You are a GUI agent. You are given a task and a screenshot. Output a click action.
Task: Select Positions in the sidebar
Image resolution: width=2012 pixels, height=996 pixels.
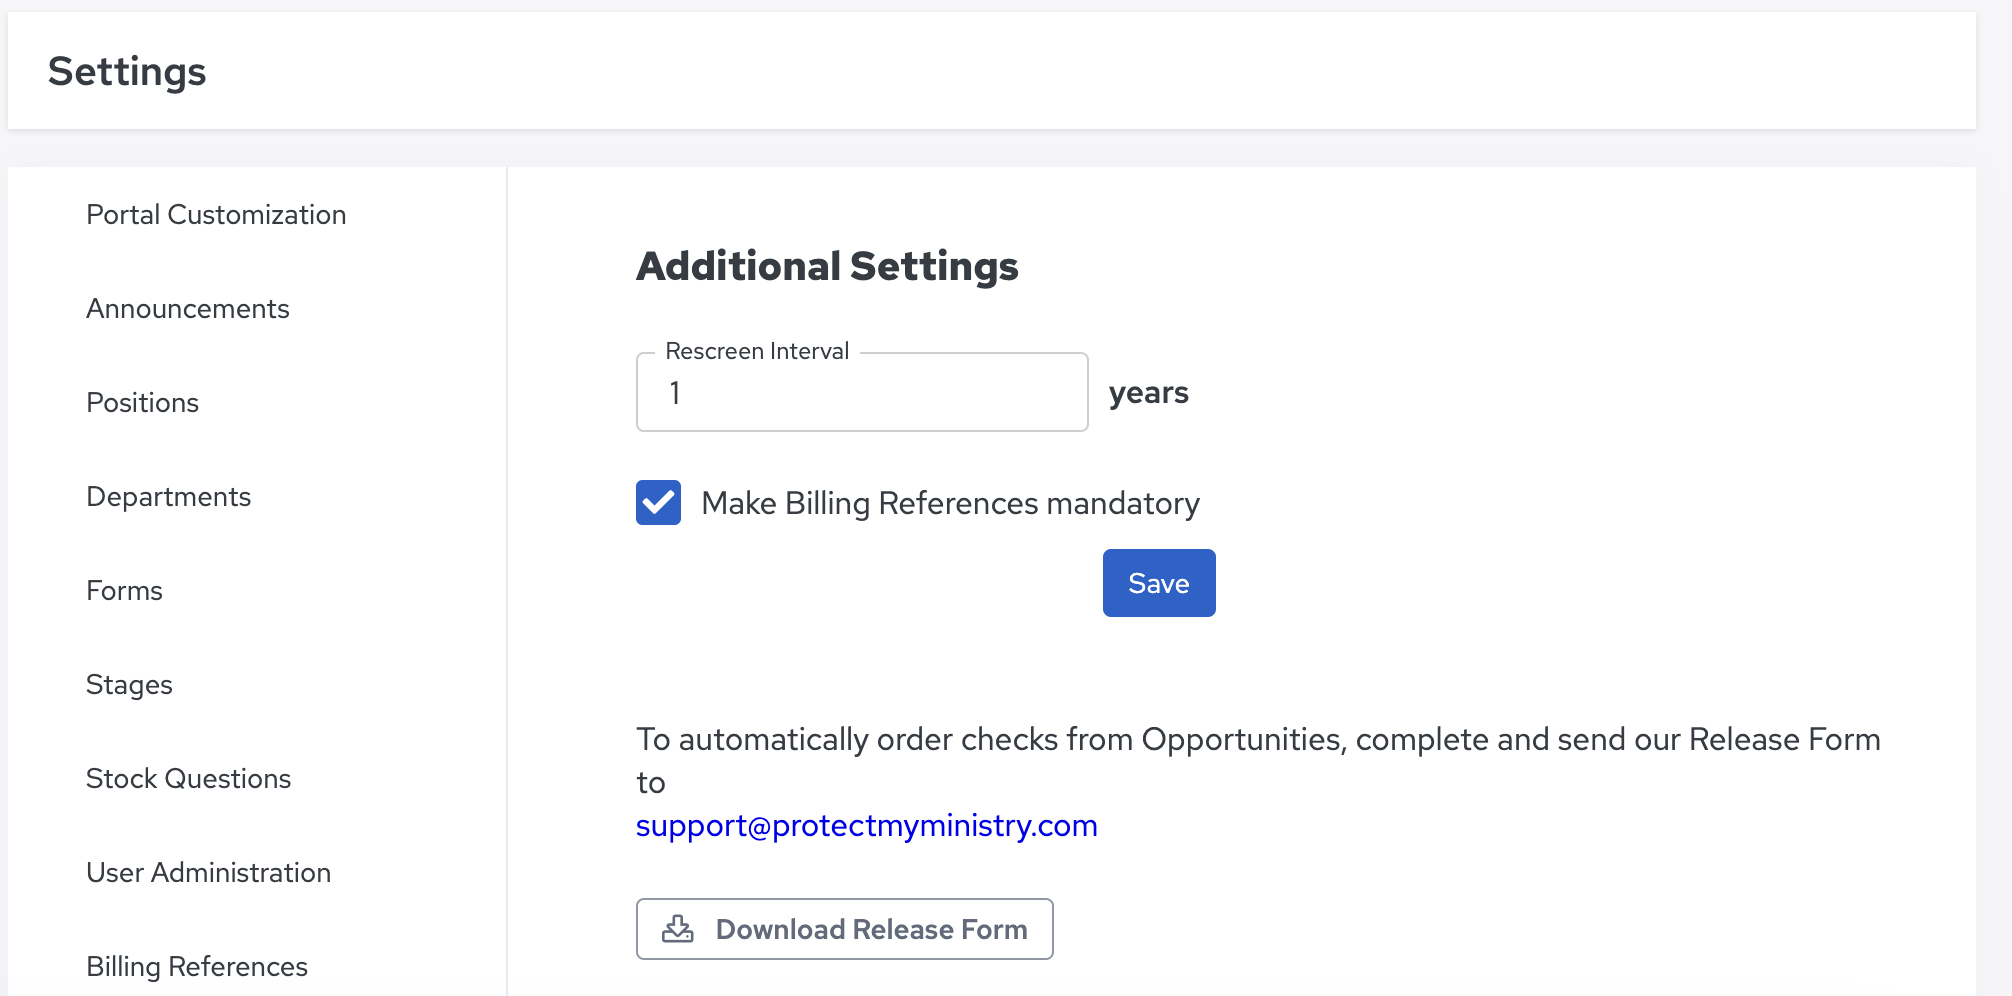(143, 403)
